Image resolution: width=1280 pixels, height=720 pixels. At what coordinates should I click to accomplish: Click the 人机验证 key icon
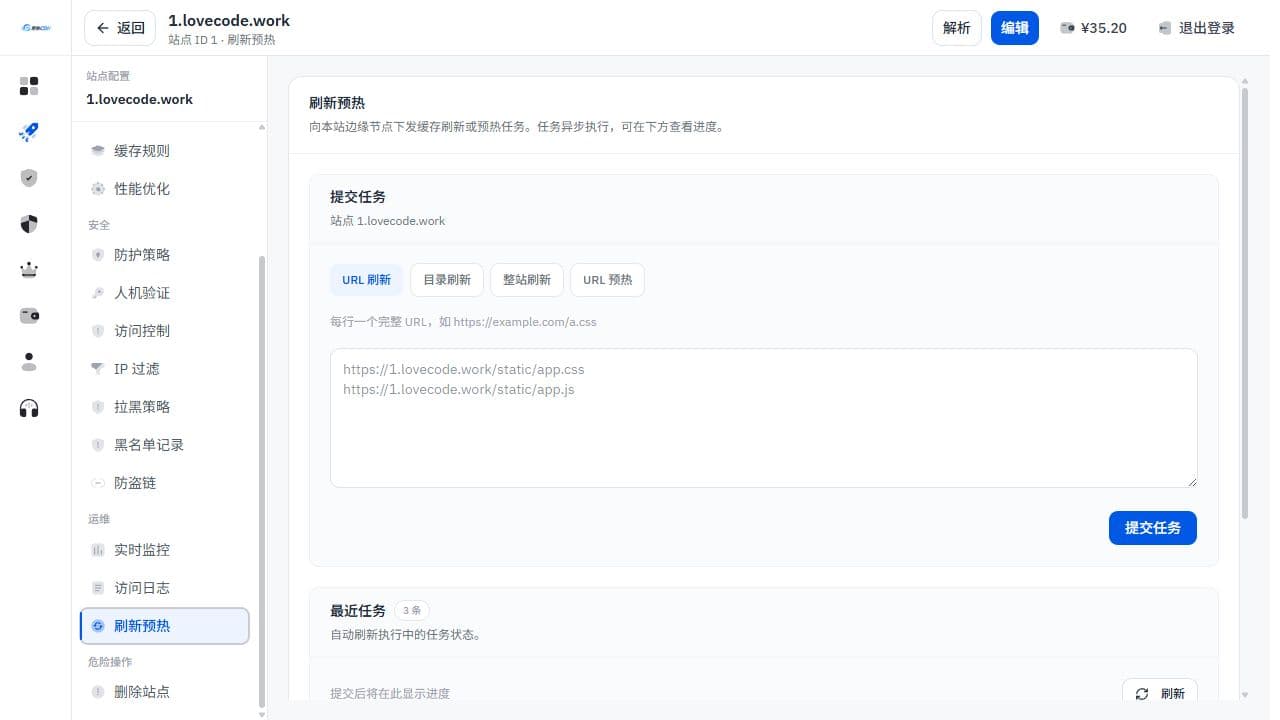[98, 293]
